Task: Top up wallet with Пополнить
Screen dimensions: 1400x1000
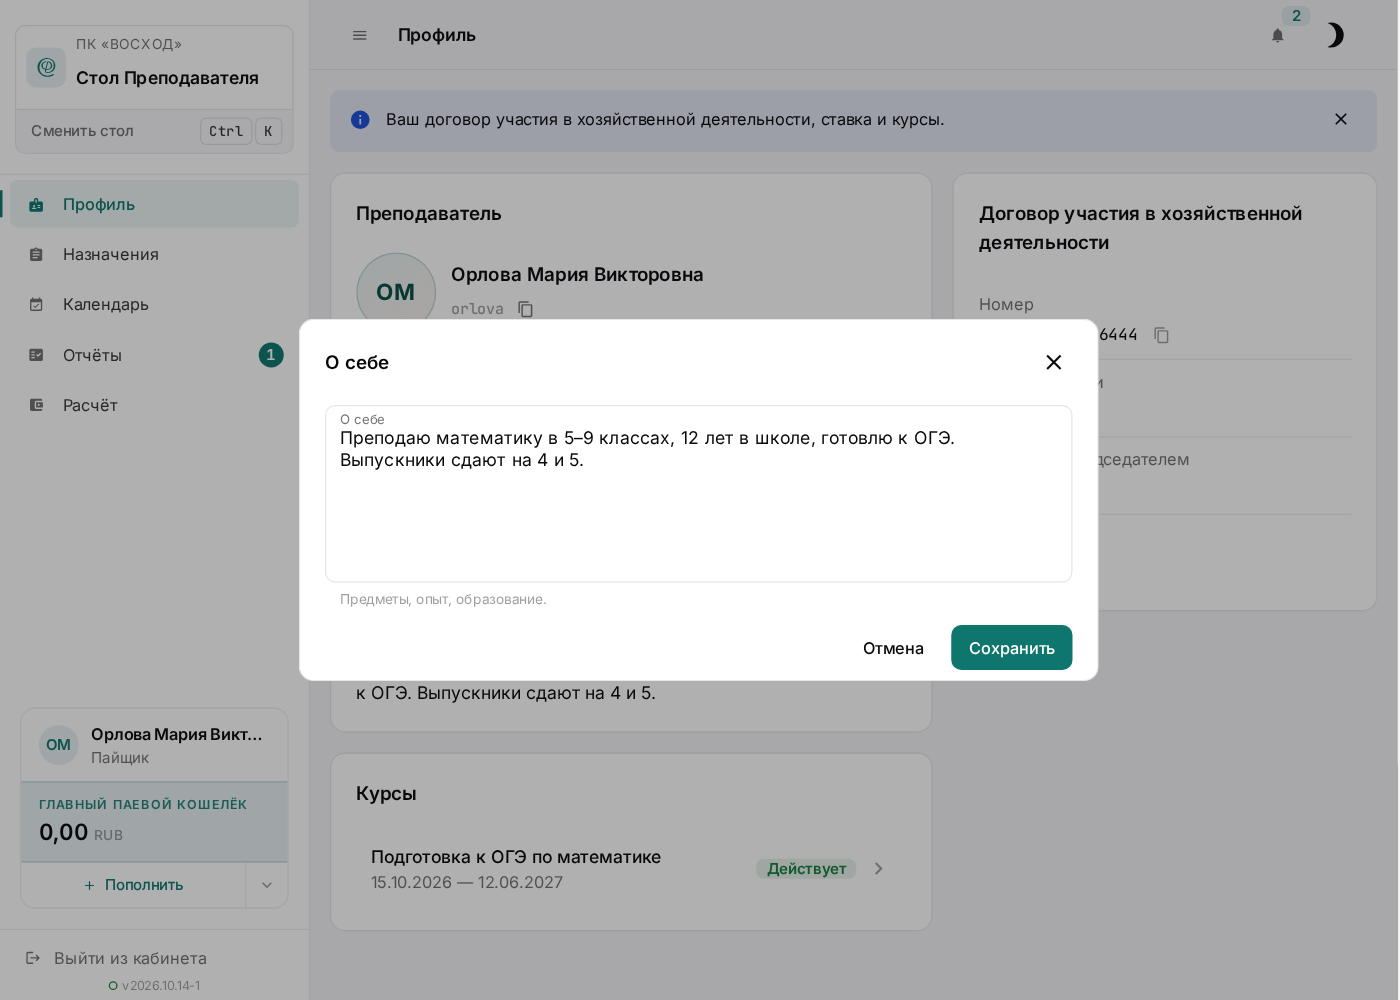Action: (x=134, y=885)
